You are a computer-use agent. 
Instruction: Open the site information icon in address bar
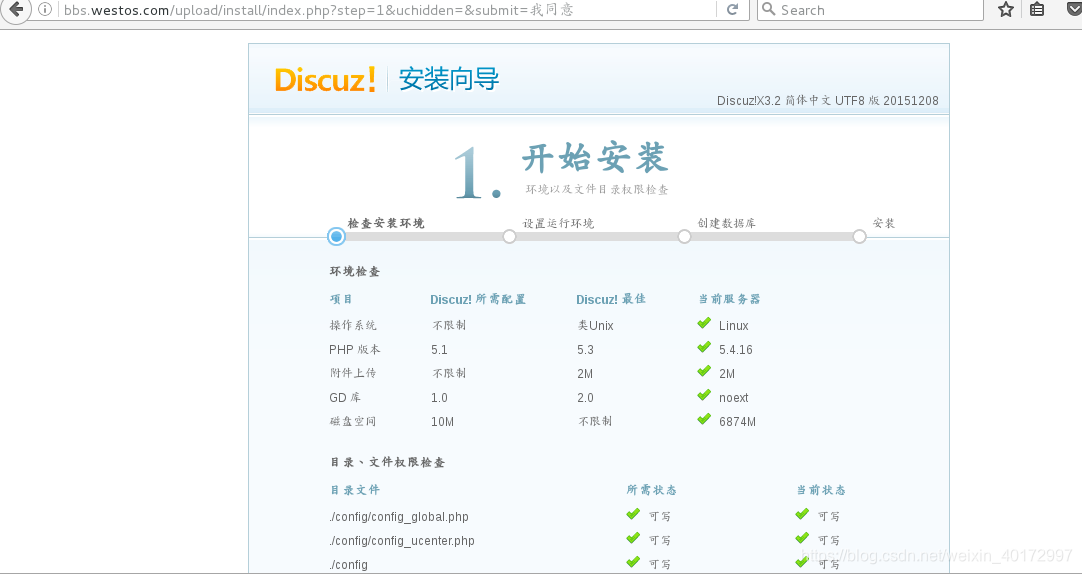click(45, 10)
